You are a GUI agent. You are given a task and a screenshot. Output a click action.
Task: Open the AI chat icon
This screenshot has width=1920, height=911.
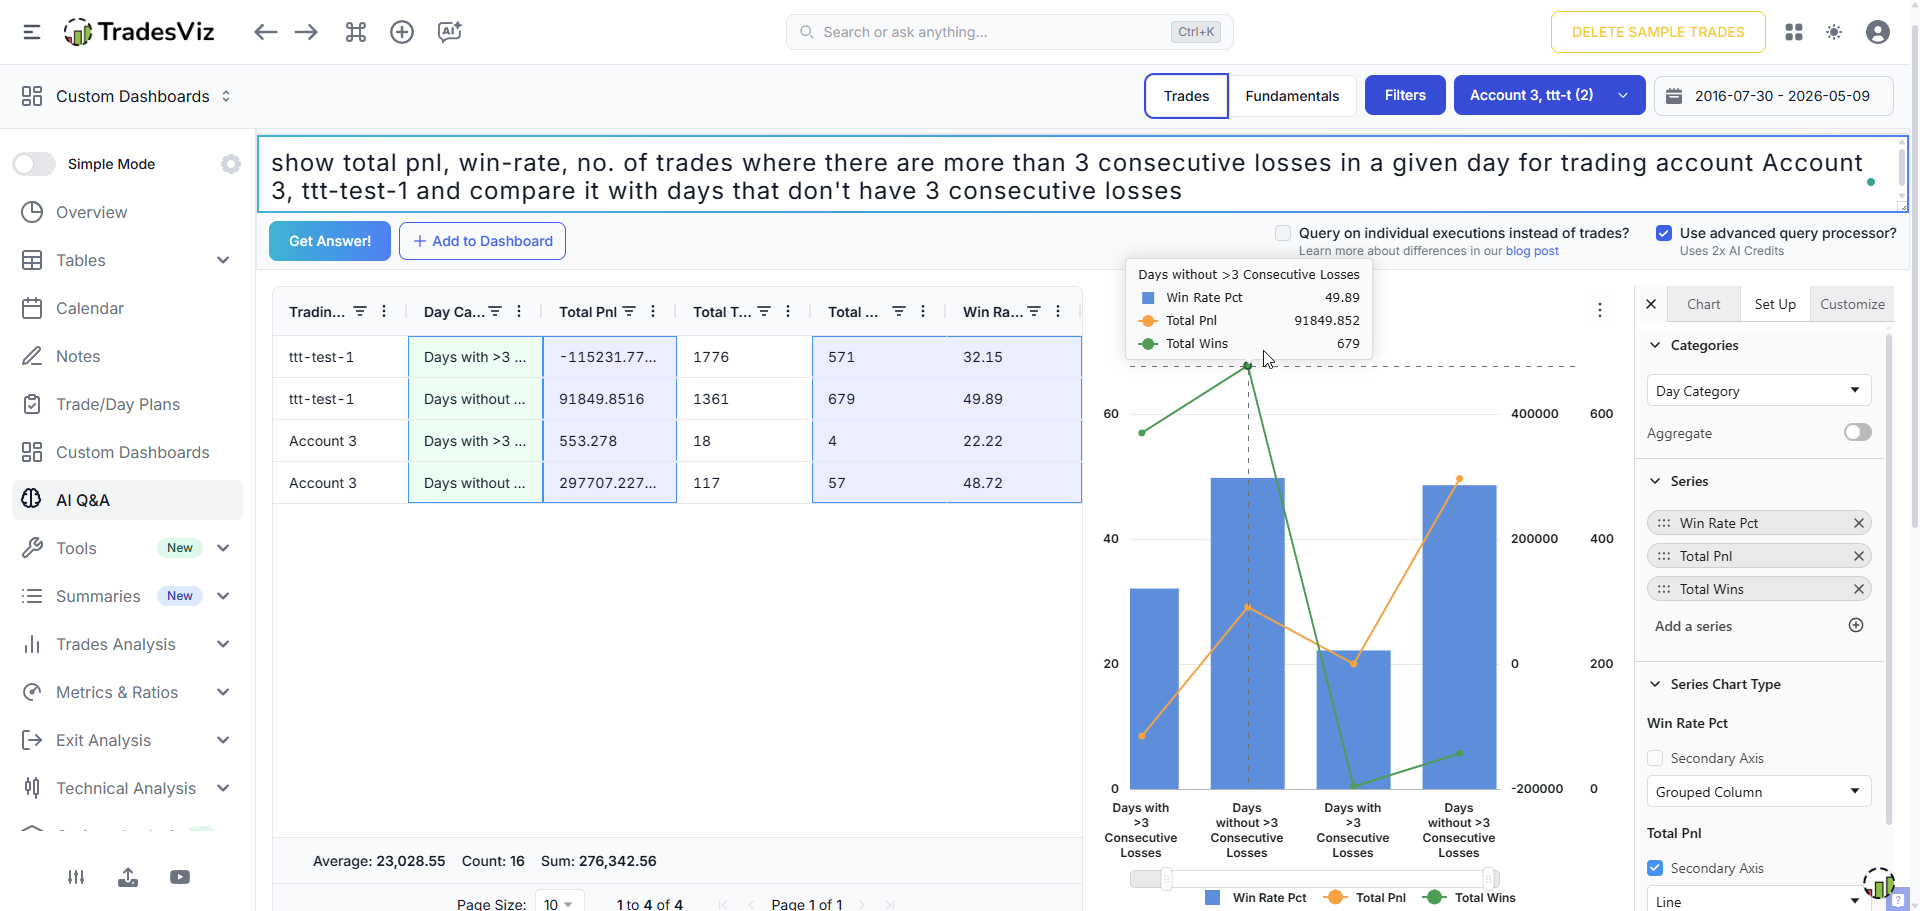[449, 32]
